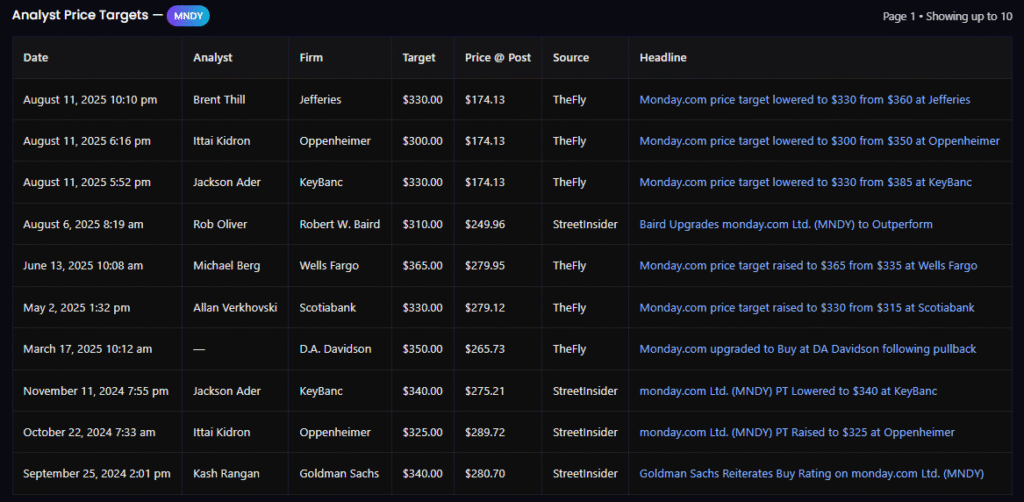
Task: Open Jefferies price target lowered to $330 headline
Action: pos(804,100)
